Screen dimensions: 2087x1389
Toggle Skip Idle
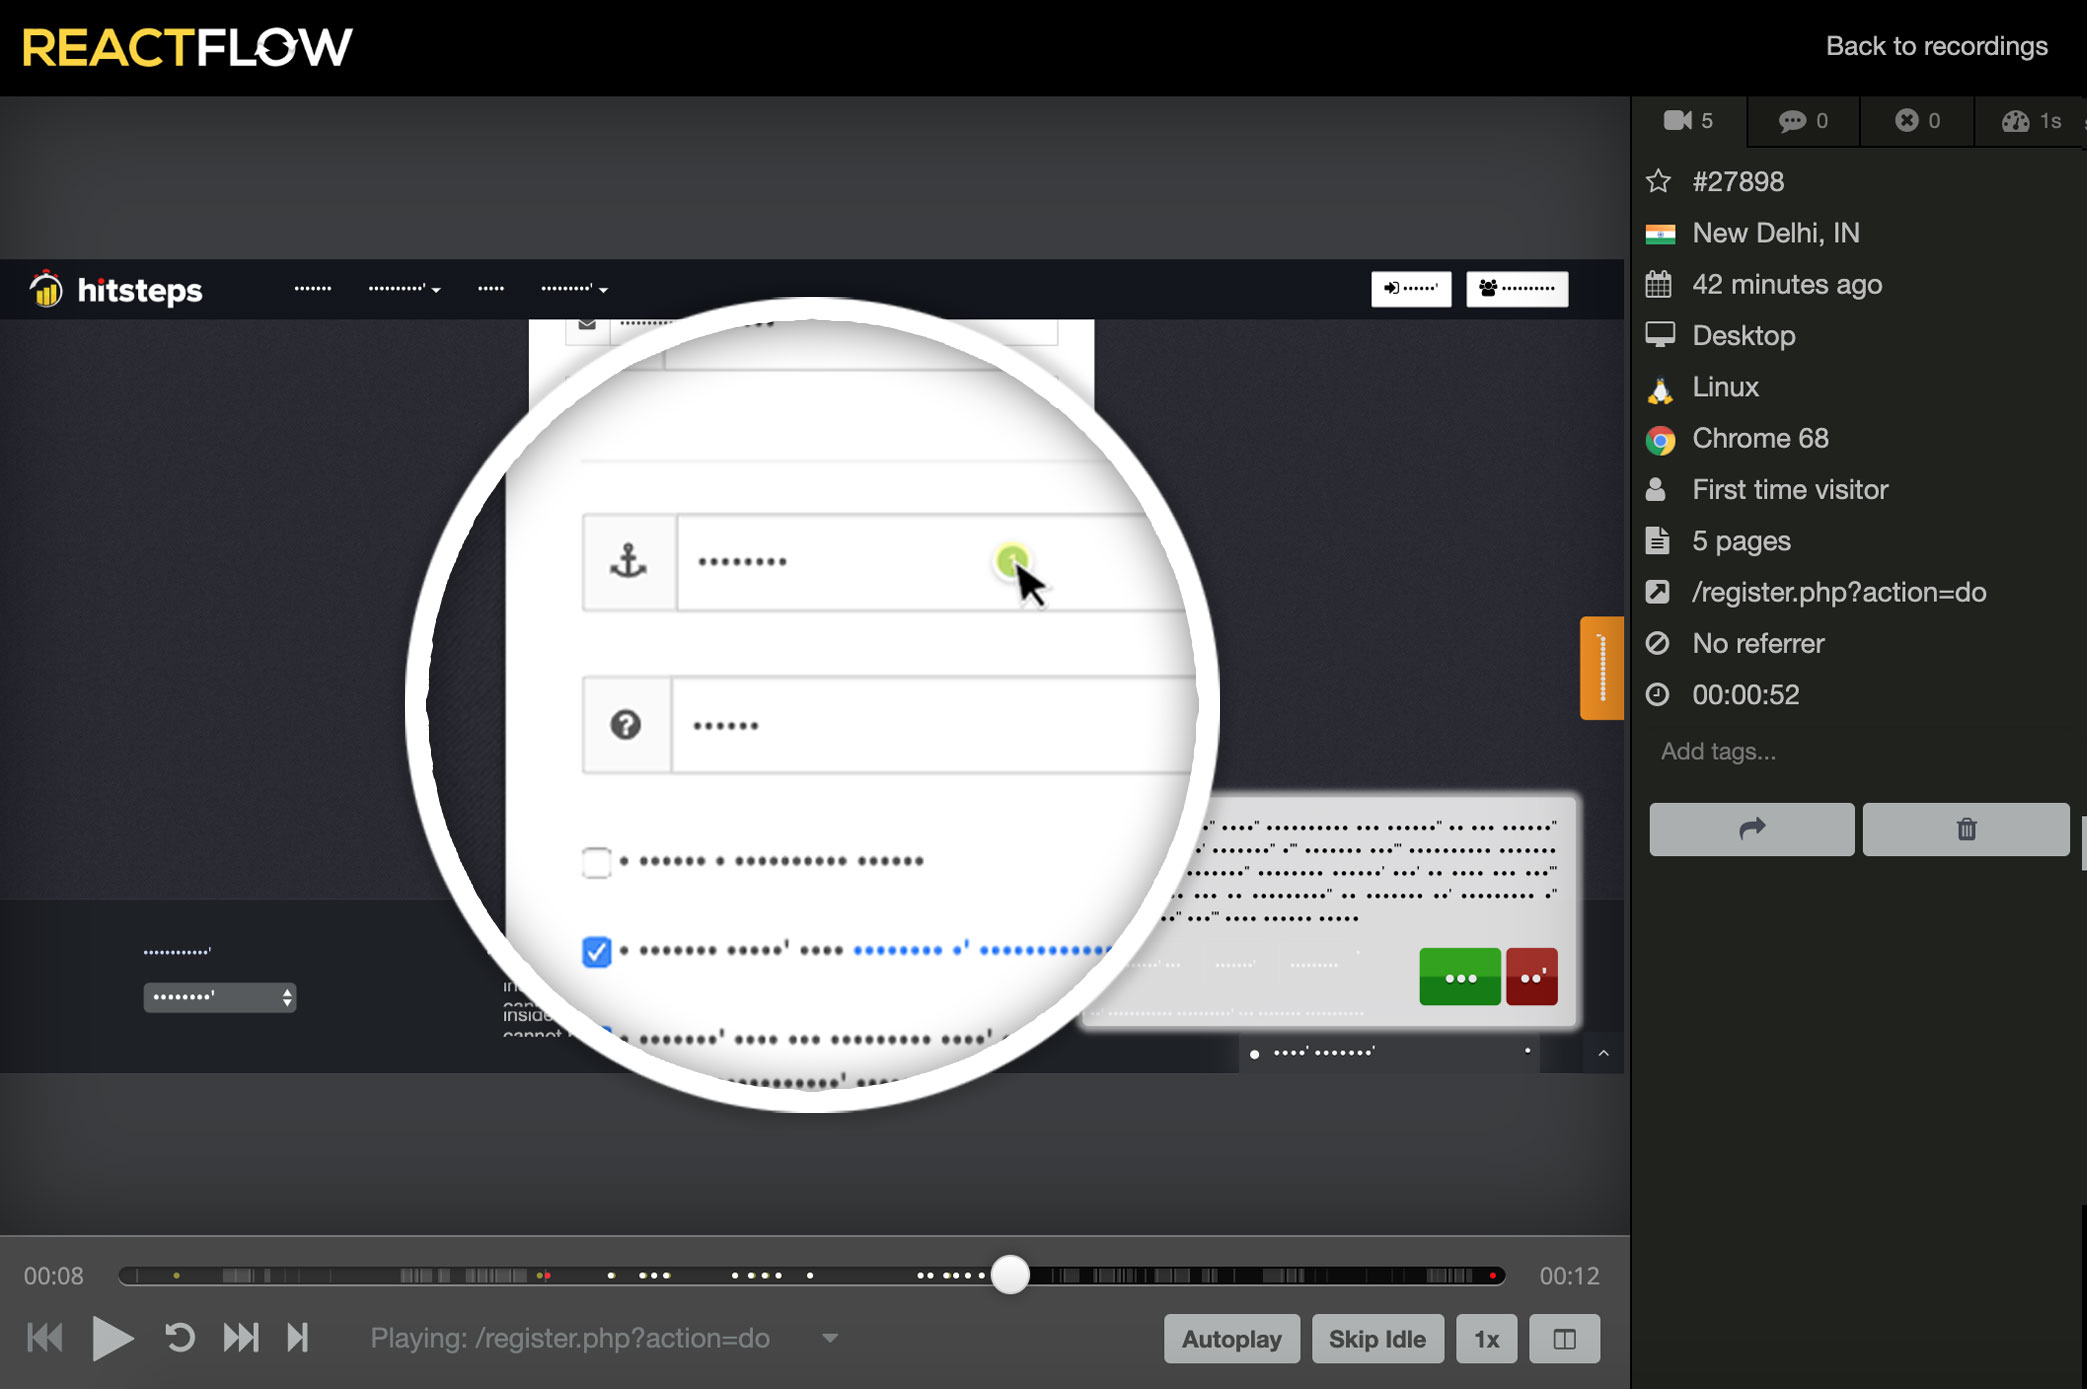pyautogui.click(x=1376, y=1339)
